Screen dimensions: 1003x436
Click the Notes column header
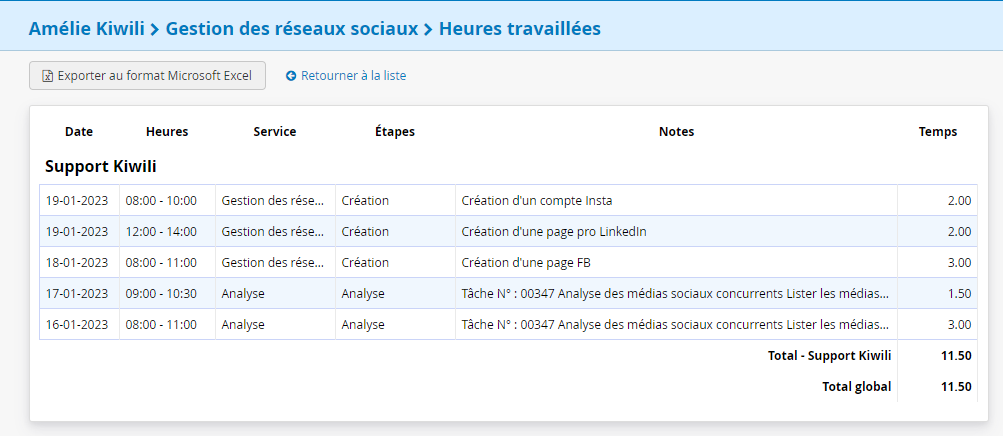tap(676, 132)
